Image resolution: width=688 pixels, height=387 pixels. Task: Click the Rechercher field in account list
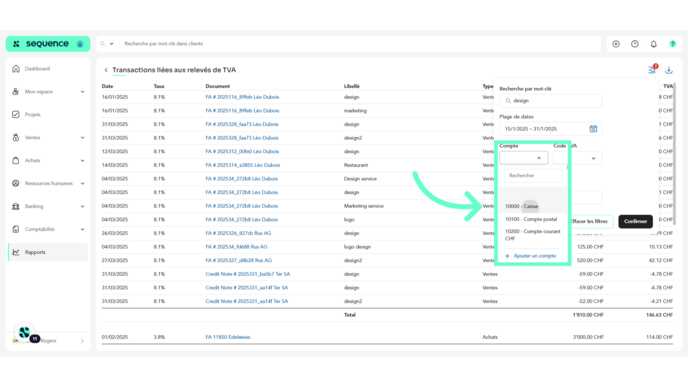533,176
